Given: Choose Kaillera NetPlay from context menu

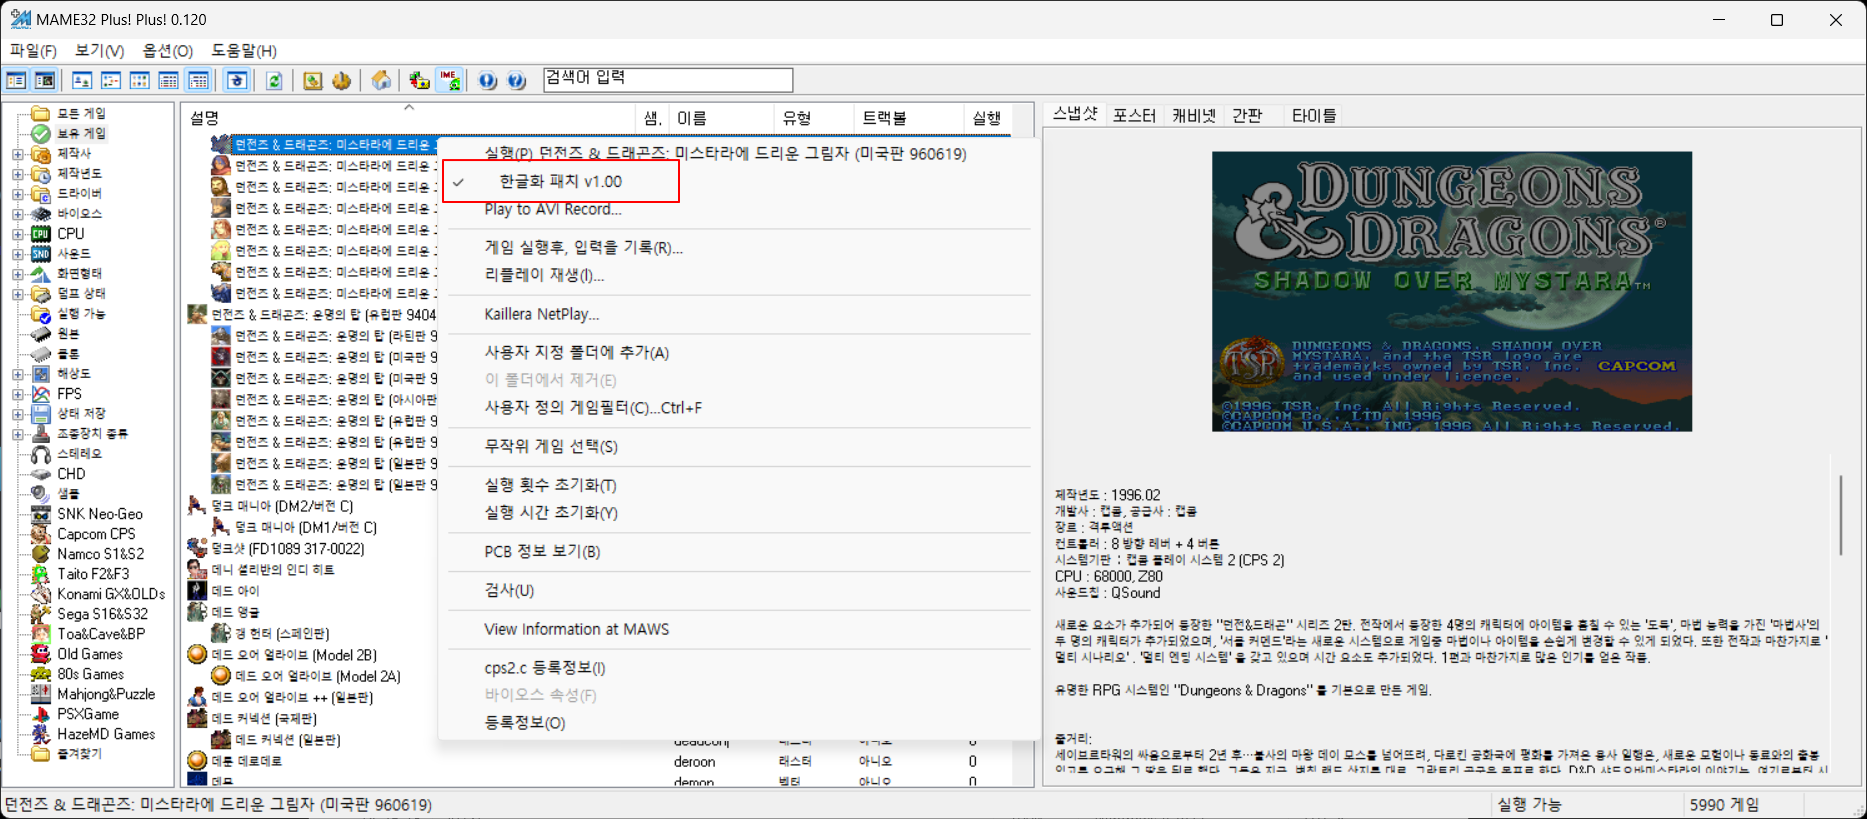Looking at the screenshot, I should pos(541,314).
